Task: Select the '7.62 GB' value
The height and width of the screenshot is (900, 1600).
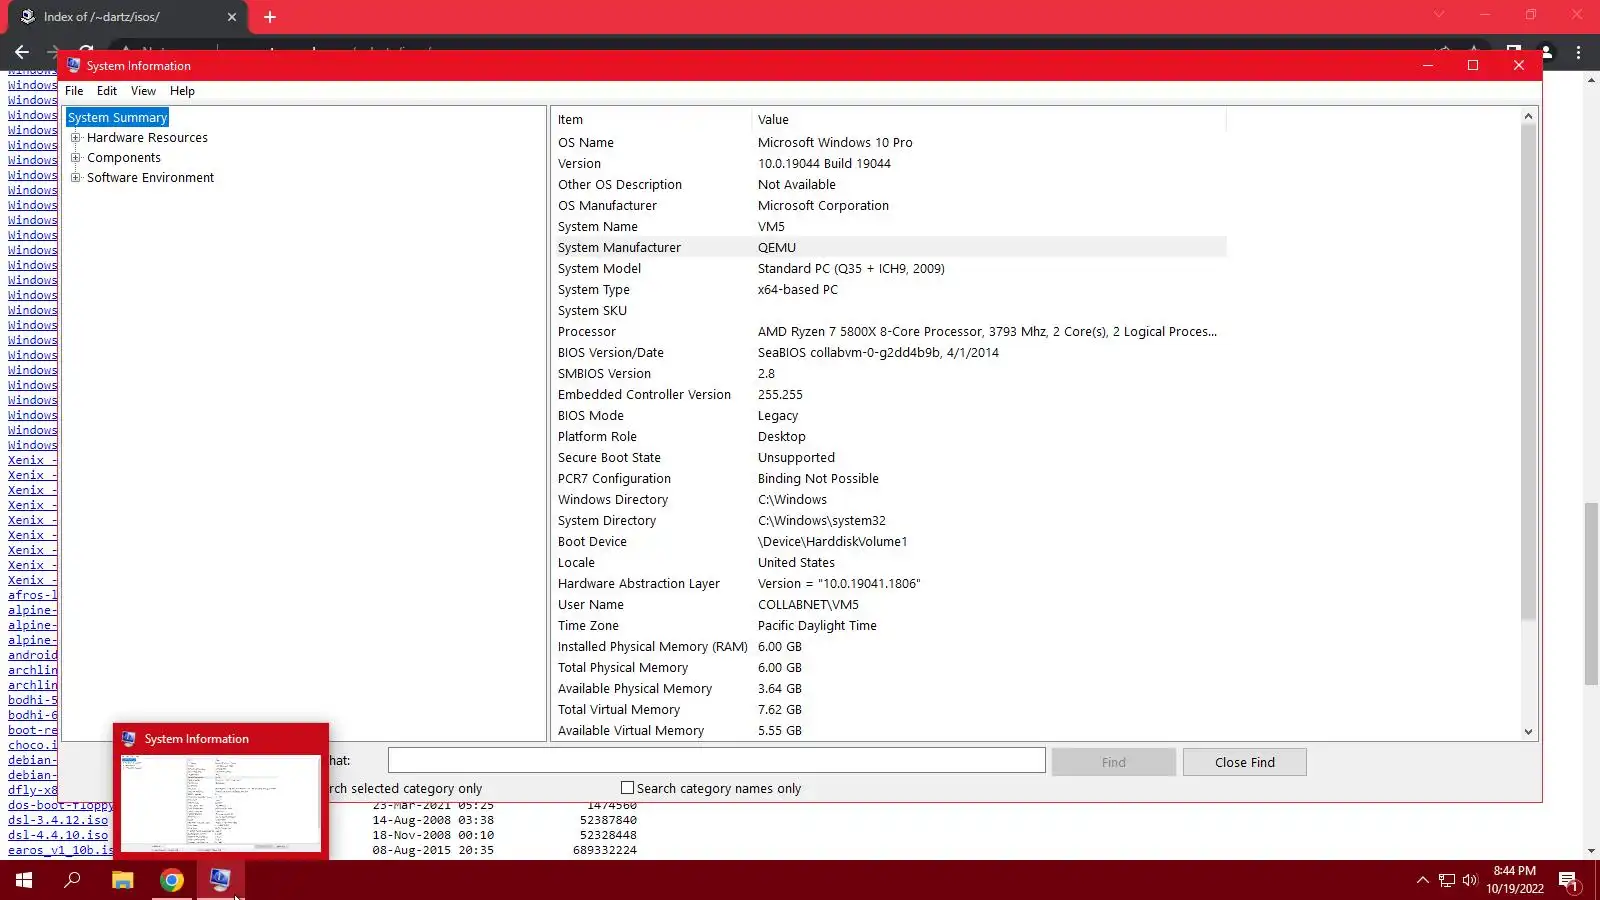Action: click(780, 710)
